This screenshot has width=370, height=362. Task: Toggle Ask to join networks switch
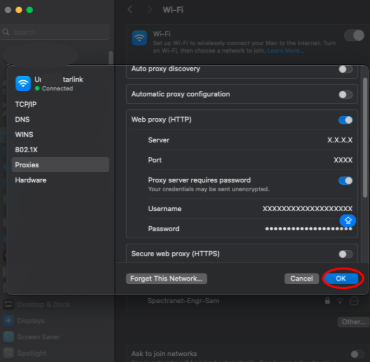[357, 354]
